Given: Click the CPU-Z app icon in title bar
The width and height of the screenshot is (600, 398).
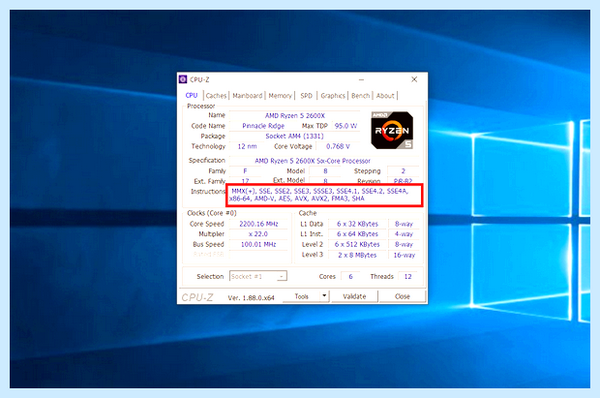Looking at the screenshot, I should [183, 79].
